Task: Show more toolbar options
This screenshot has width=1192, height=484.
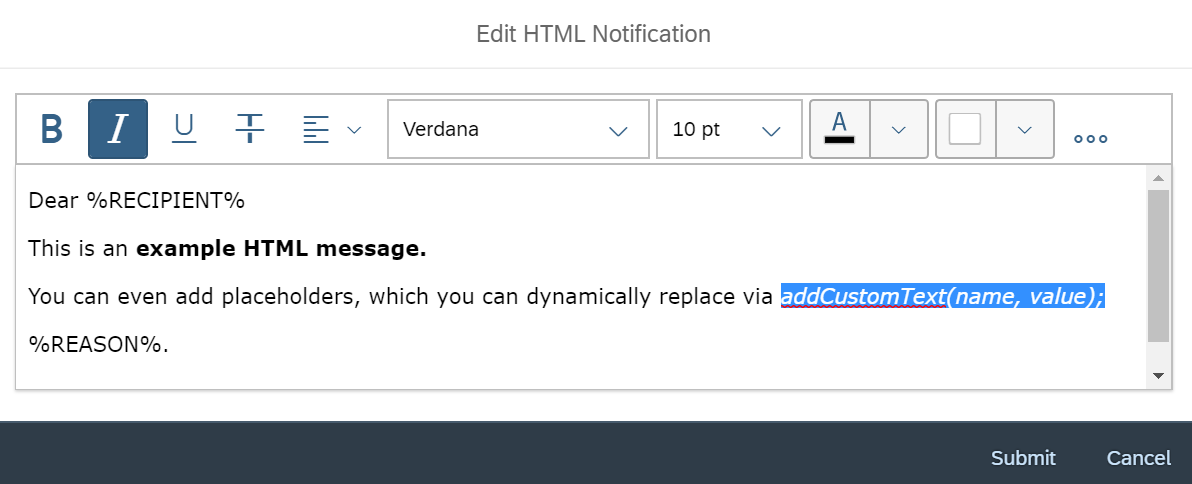Action: point(1090,139)
